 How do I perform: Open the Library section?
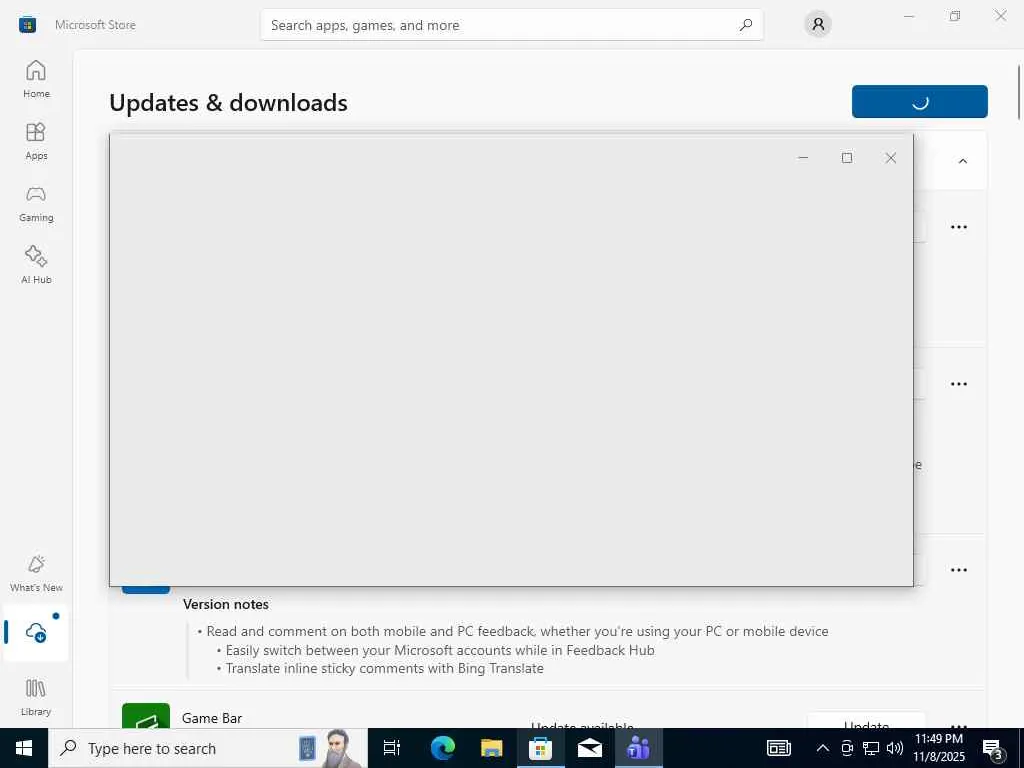click(x=36, y=697)
